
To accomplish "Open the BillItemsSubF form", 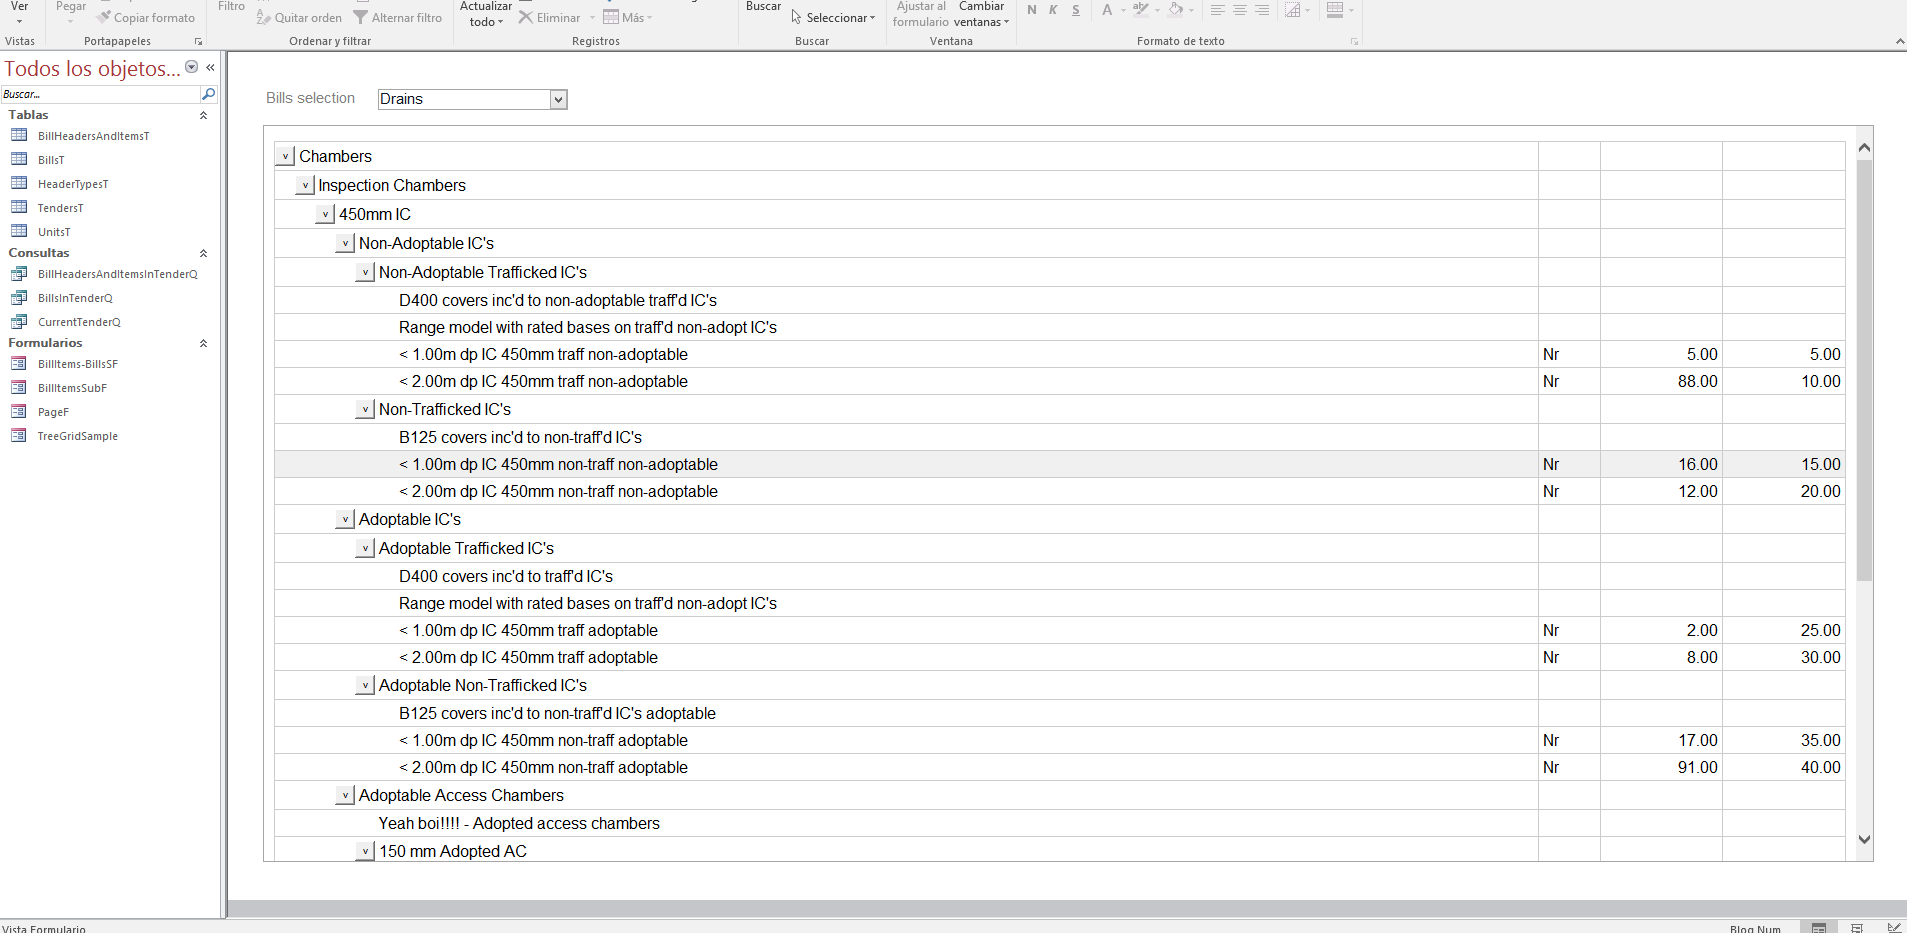I will pyautogui.click(x=72, y=388).
